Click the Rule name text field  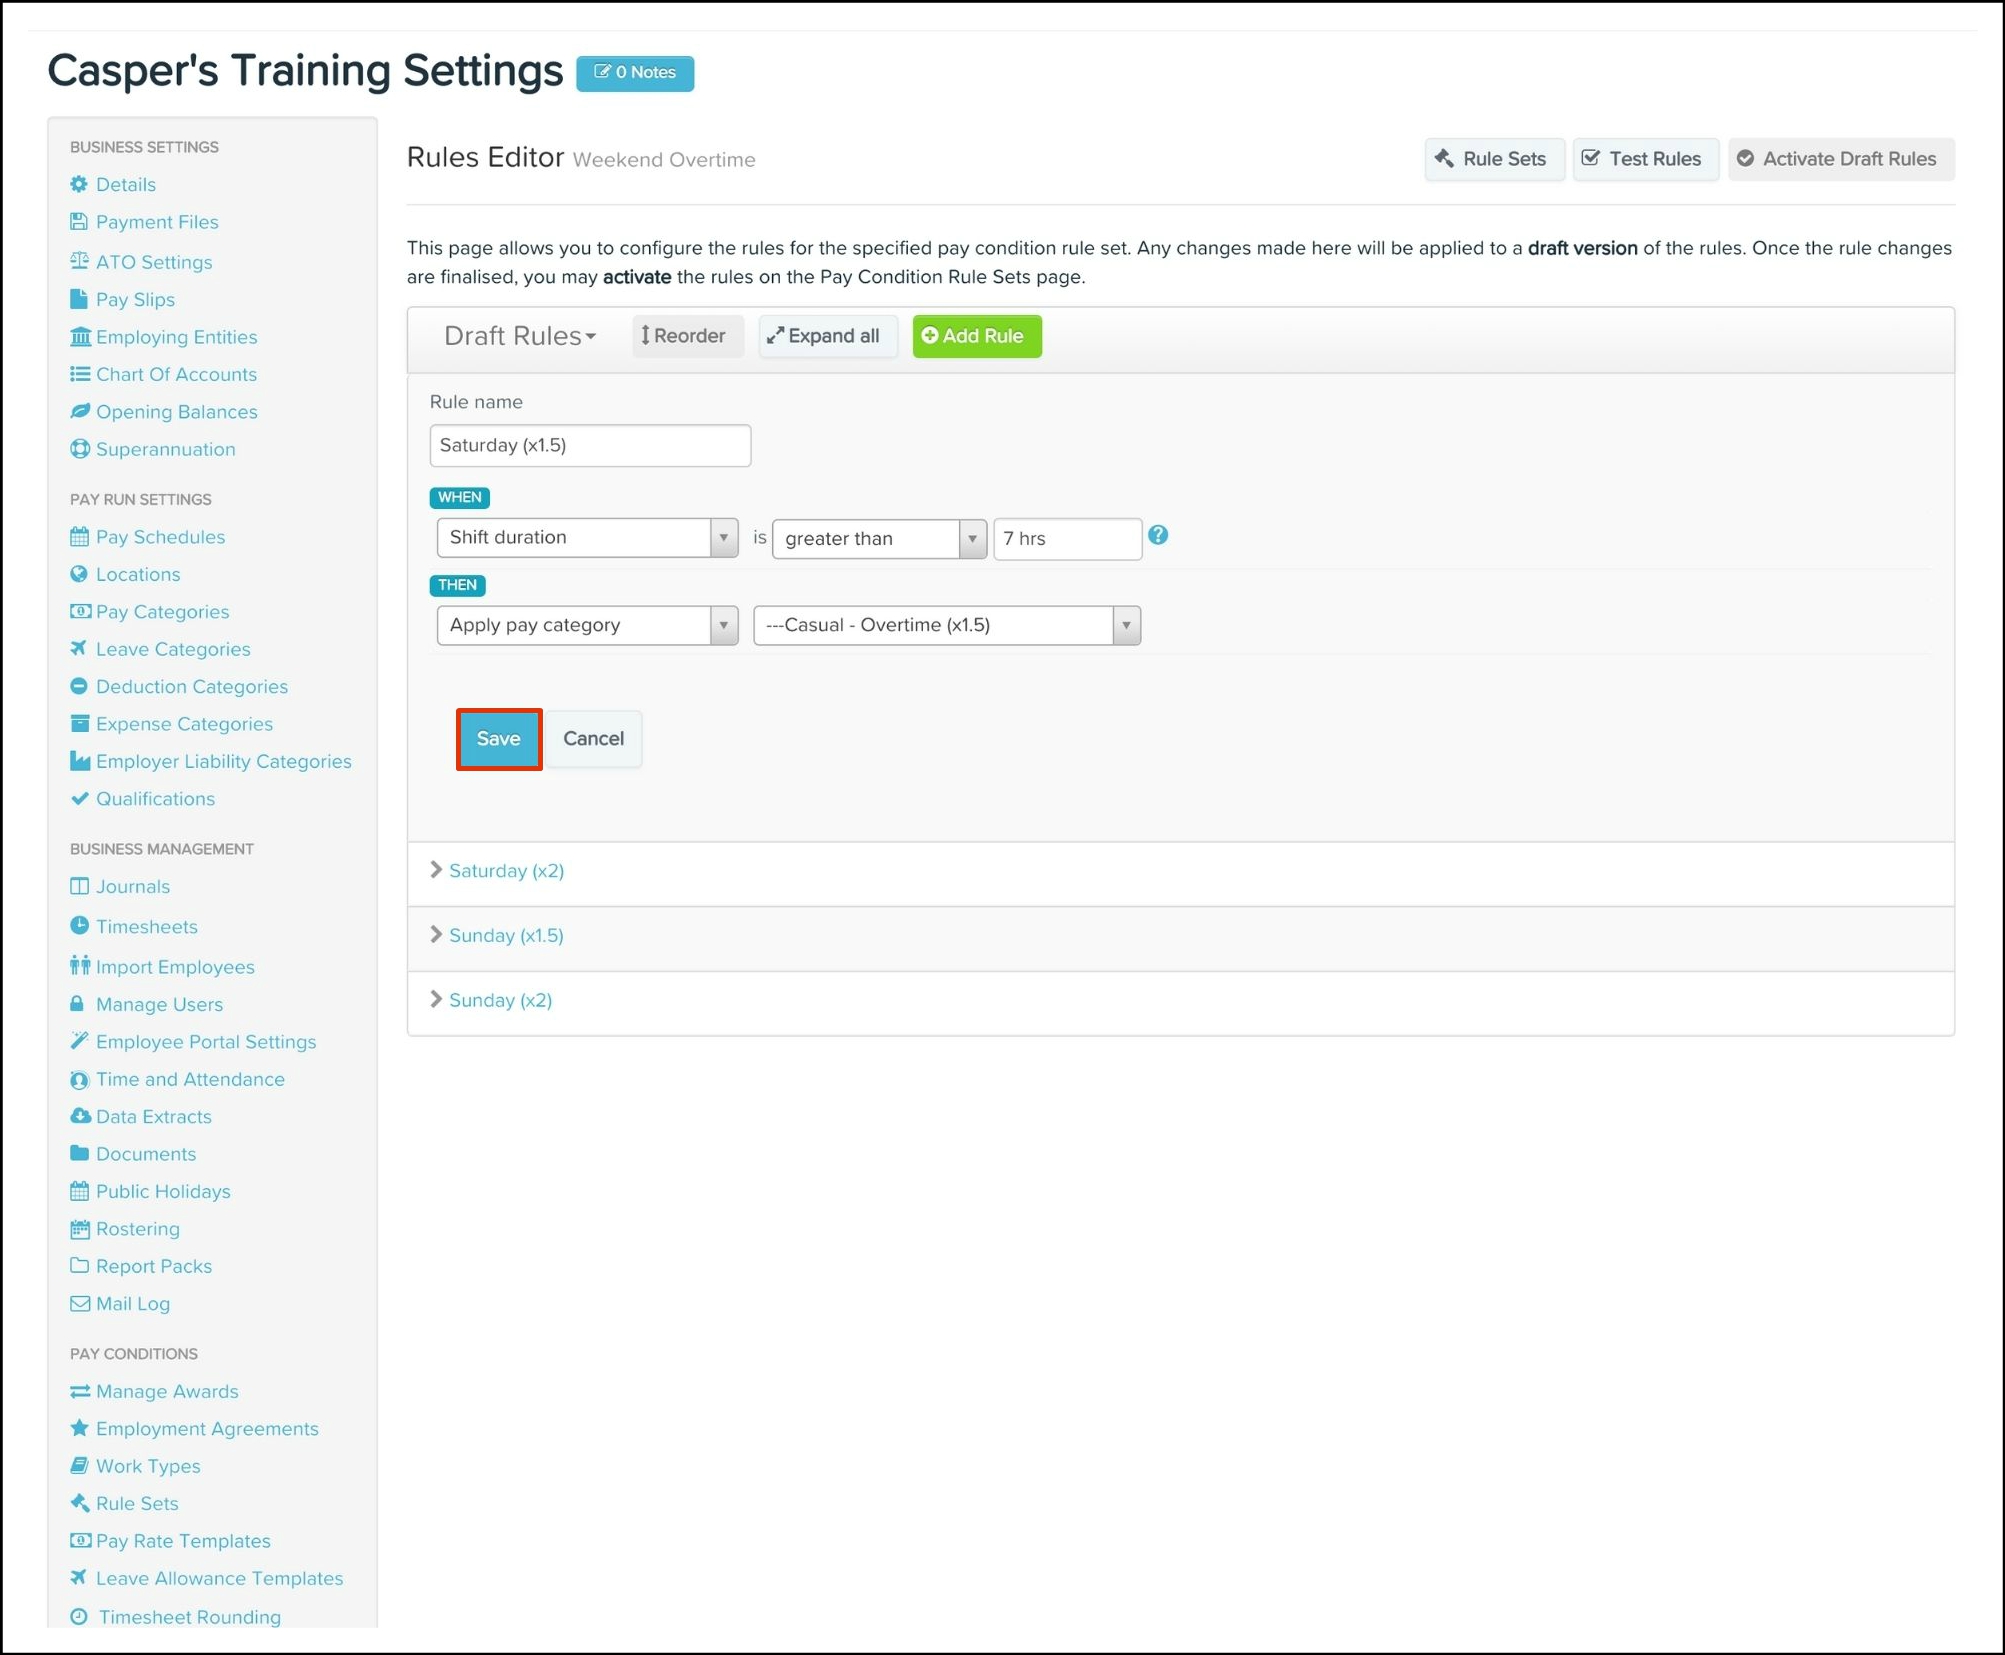point(589,446)
